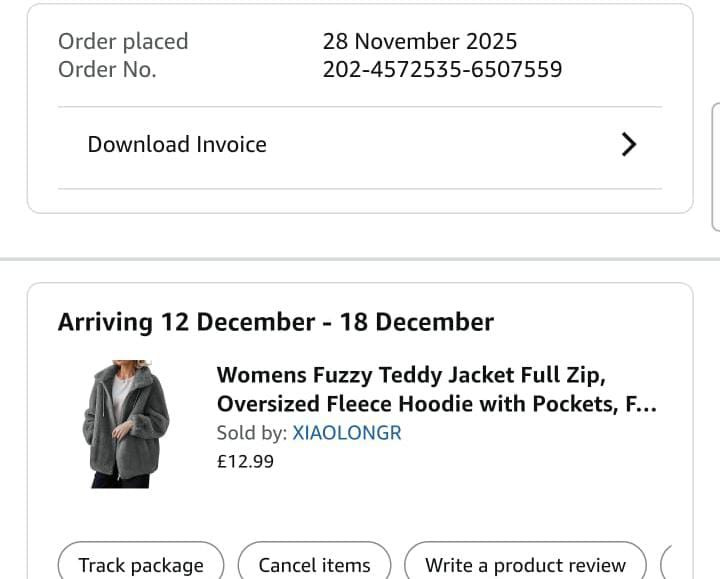Tap the partially visible card at right edge
The height and width of the screenshot is (579, 720).
pyautogui.click(x=714, y=165)
